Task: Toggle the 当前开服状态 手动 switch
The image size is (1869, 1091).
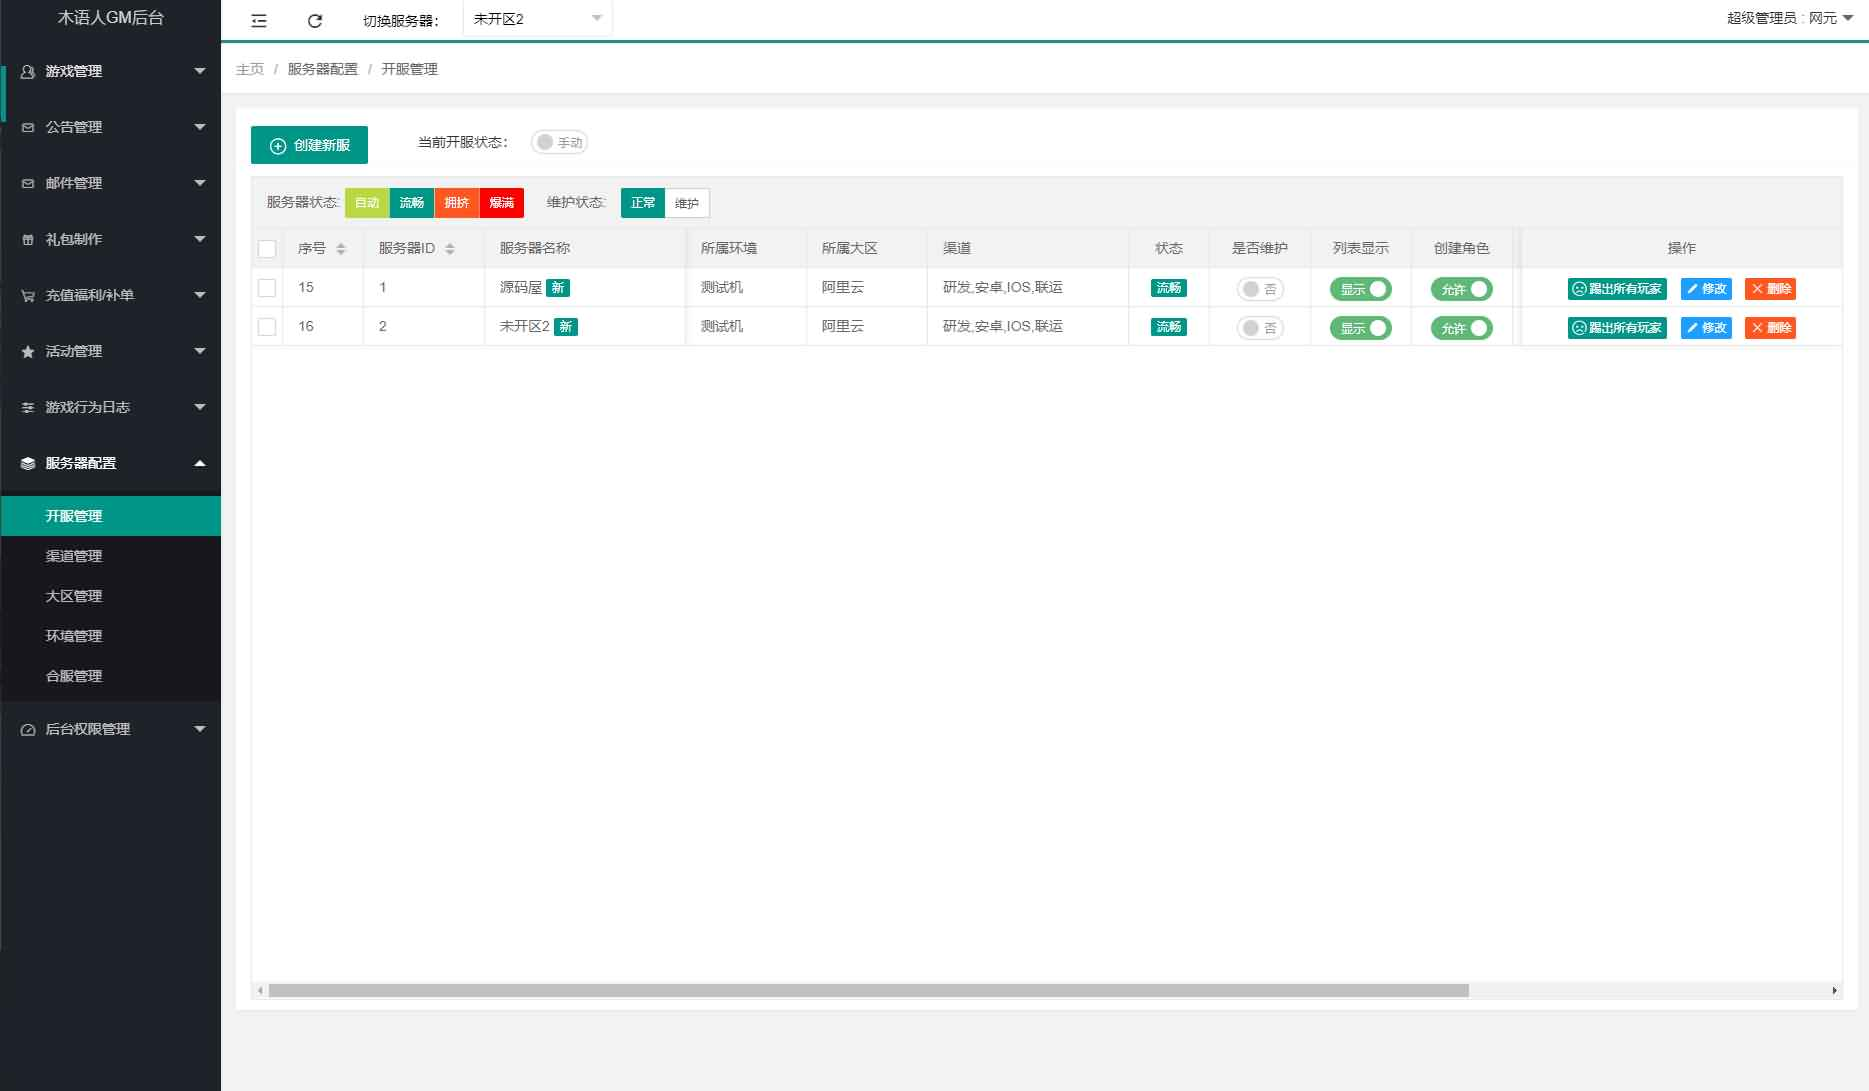Action: point(559,142)
